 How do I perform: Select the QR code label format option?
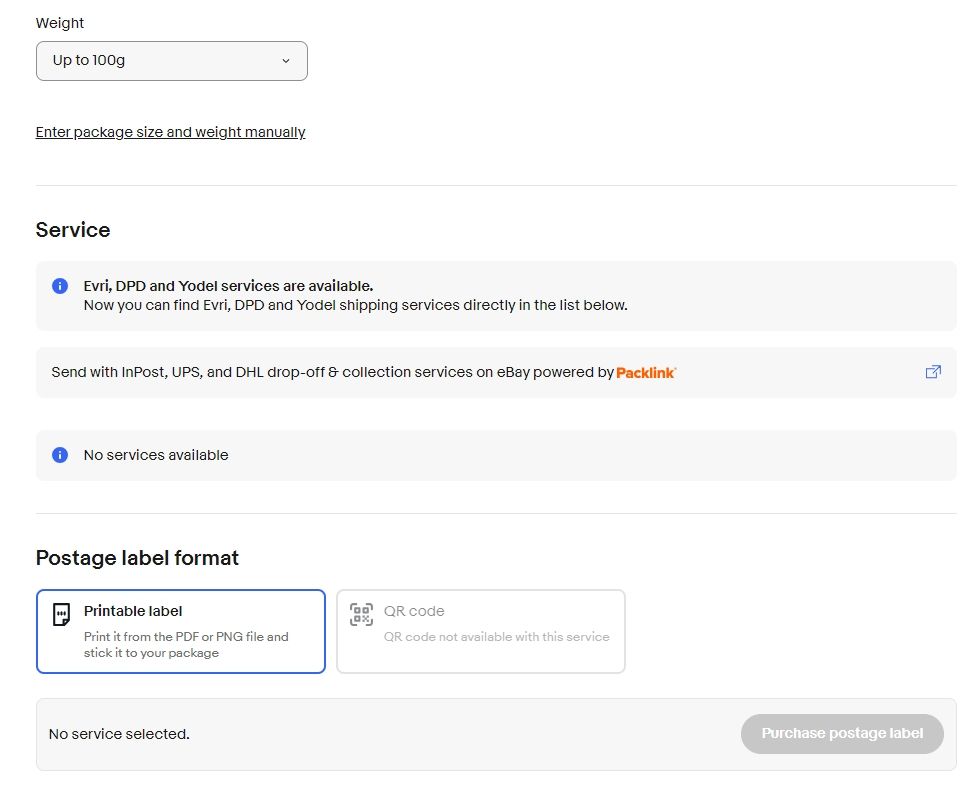(481, 631)
